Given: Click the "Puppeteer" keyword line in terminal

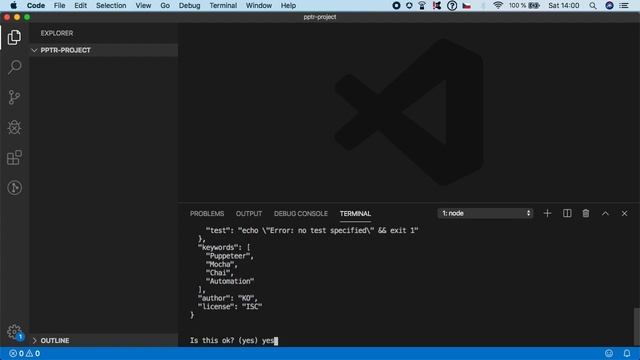Looking at the screenshot, I should pyautogui.click(x=229, y=256).
